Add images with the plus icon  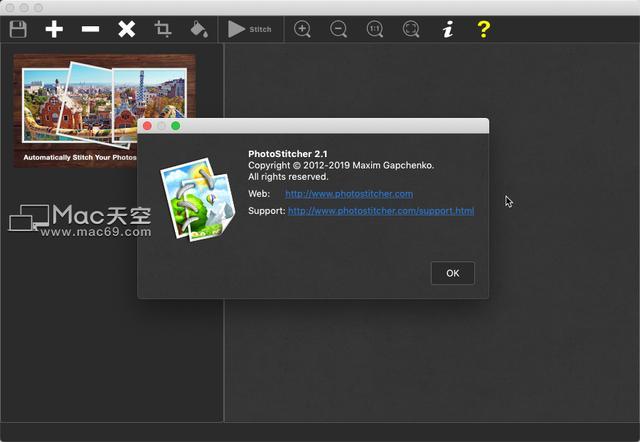(x=54, y=29)
